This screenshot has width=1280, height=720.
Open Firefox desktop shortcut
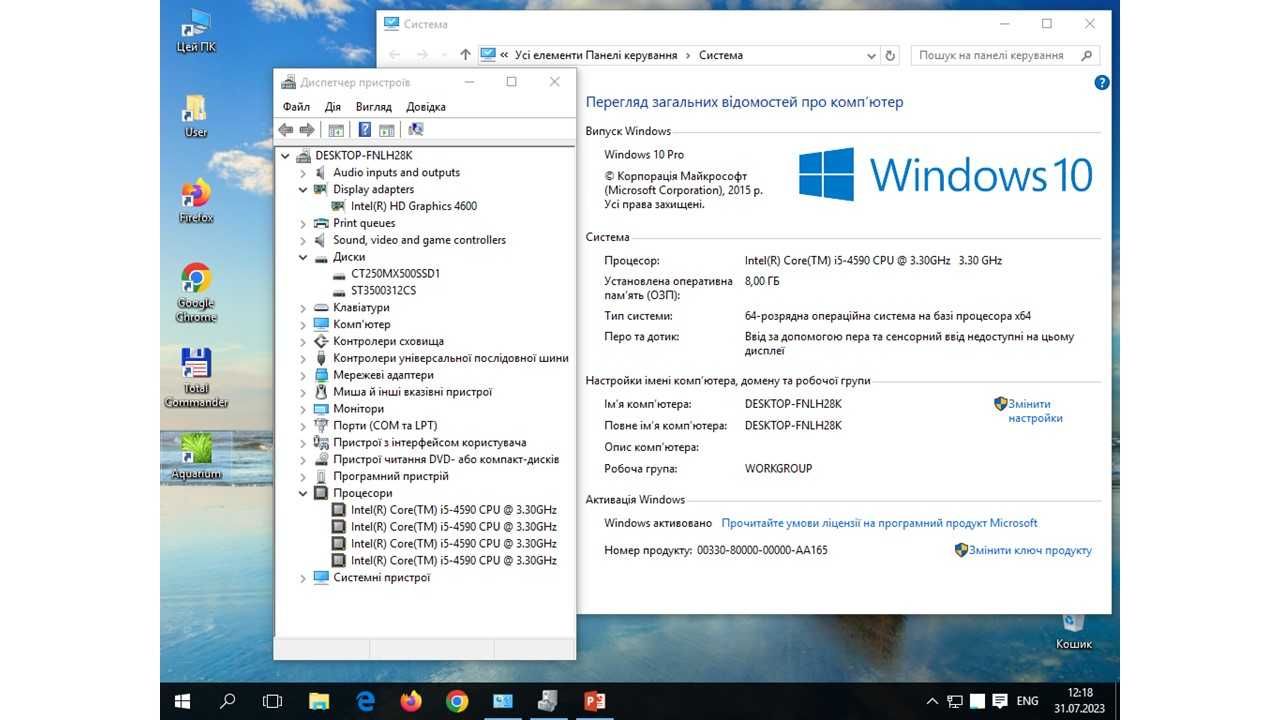click(196, 201)
